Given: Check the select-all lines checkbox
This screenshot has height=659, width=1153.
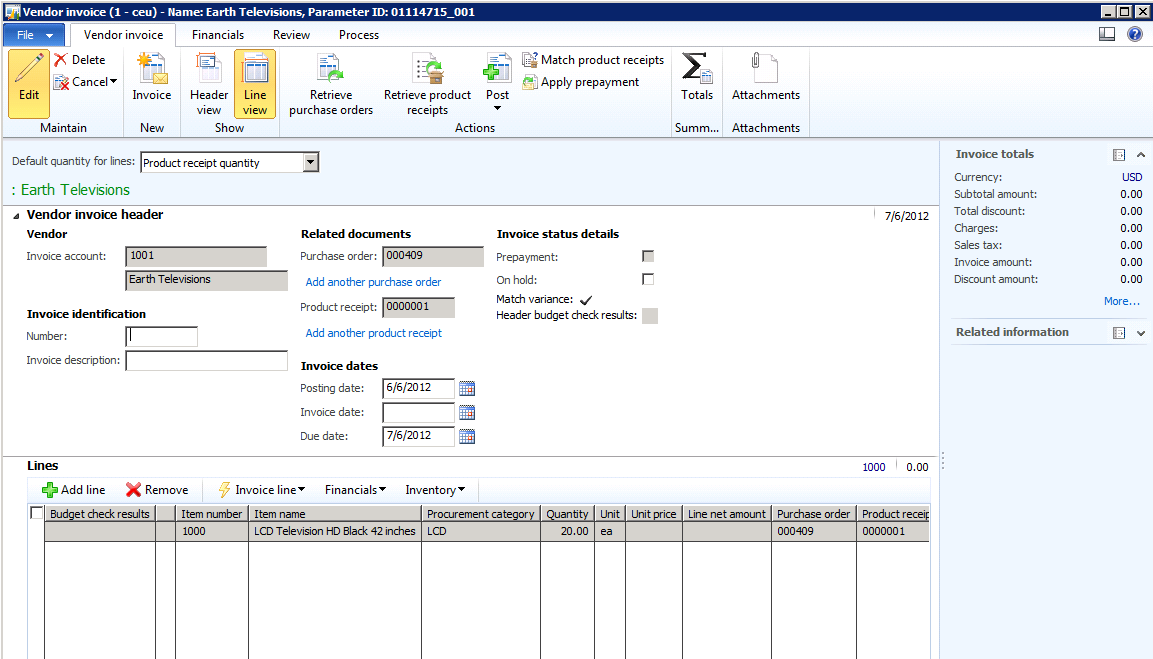Looking at the screenshot, I should pos(37,513).
